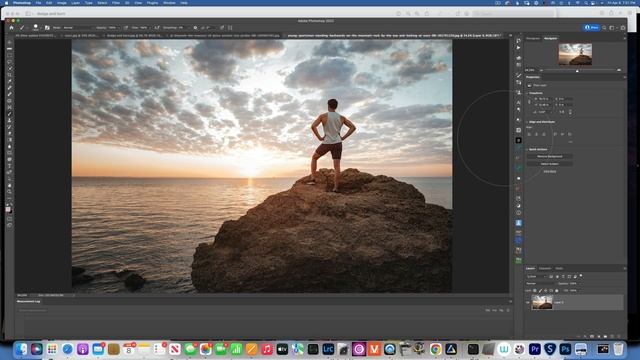Filter layers by type layers icon
The image size is (640, 360).
(563, 276)
